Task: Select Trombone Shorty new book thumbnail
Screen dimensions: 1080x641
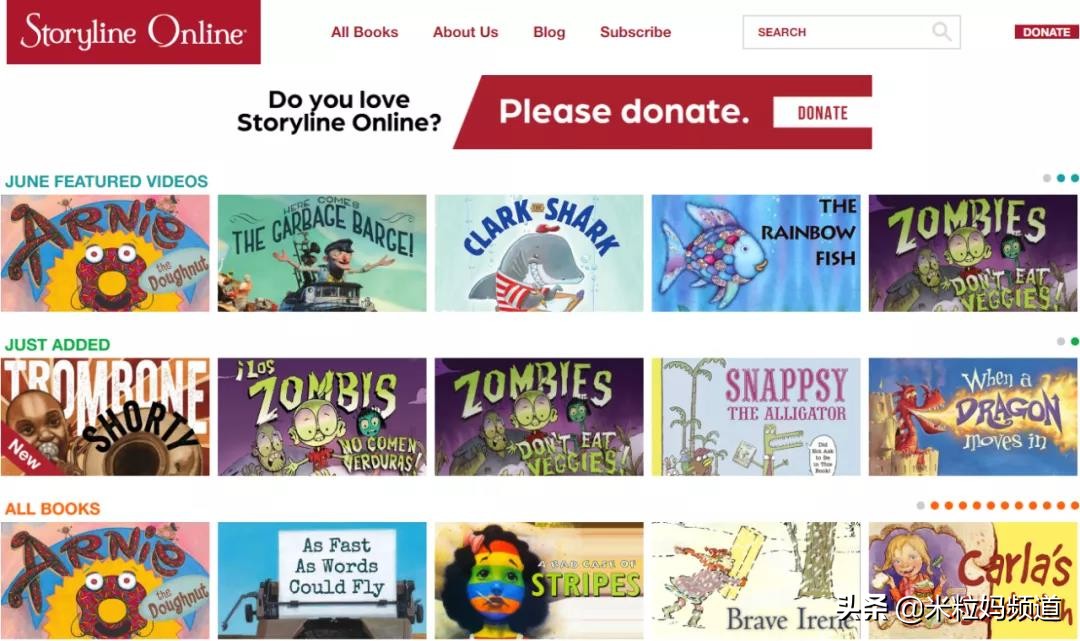Action: pyautogui.click(x=105, y=417)
